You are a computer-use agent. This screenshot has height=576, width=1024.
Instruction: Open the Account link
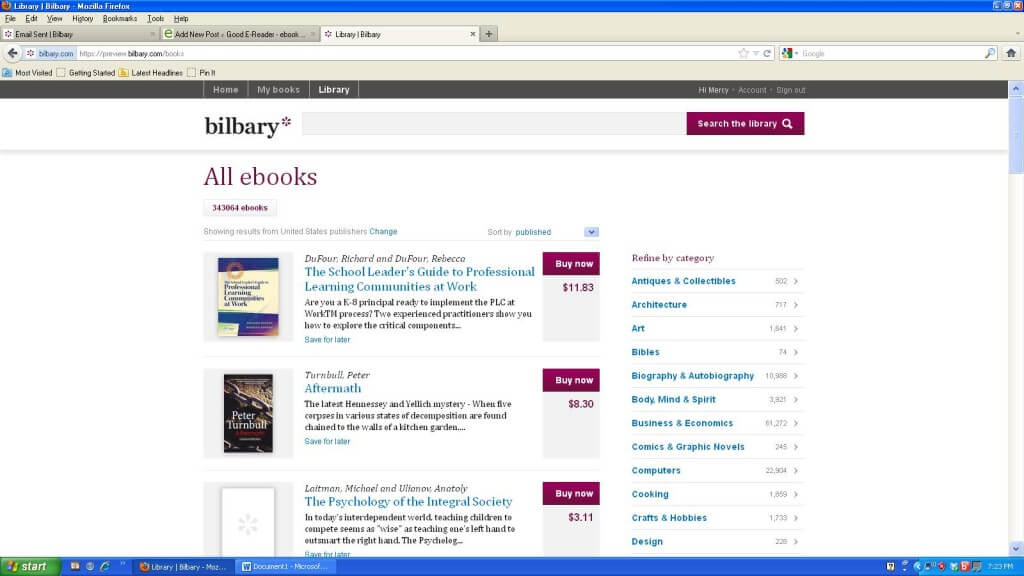(752, 90)
